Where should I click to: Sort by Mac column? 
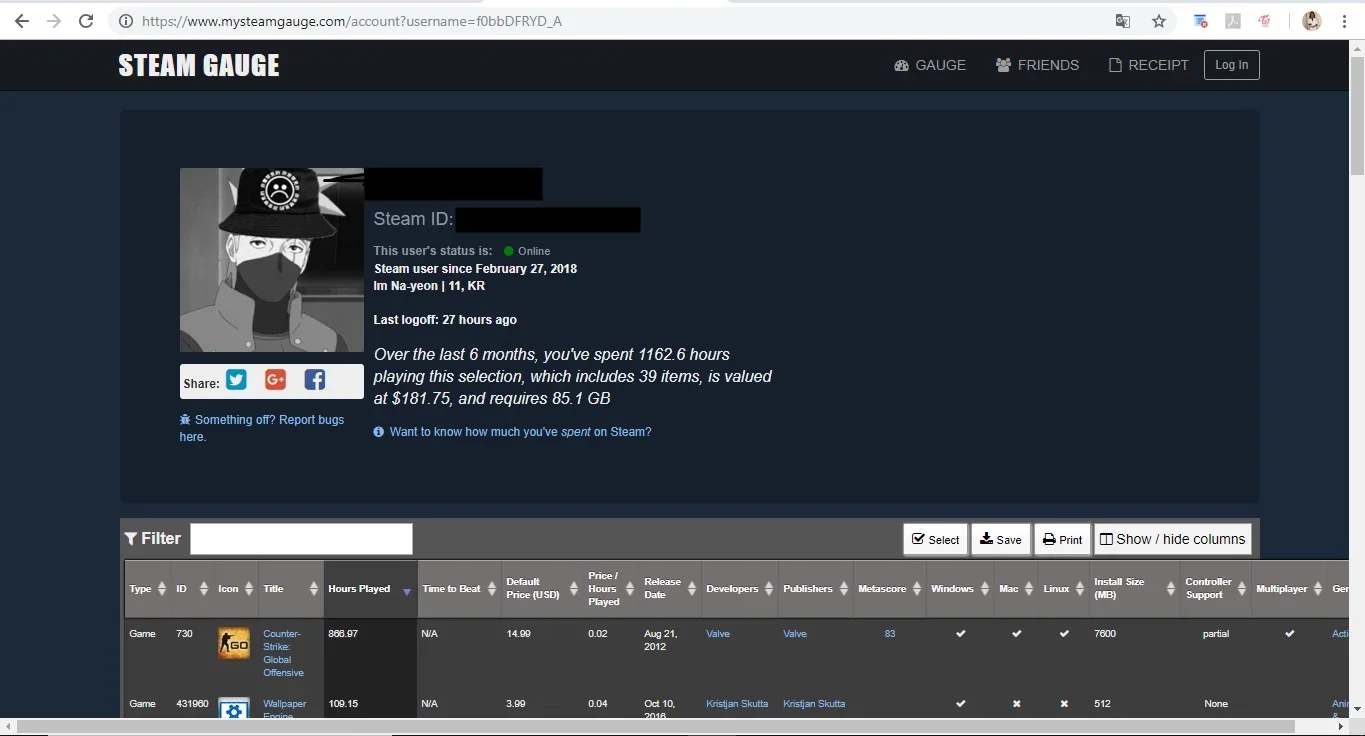(x=1016, y=589)
